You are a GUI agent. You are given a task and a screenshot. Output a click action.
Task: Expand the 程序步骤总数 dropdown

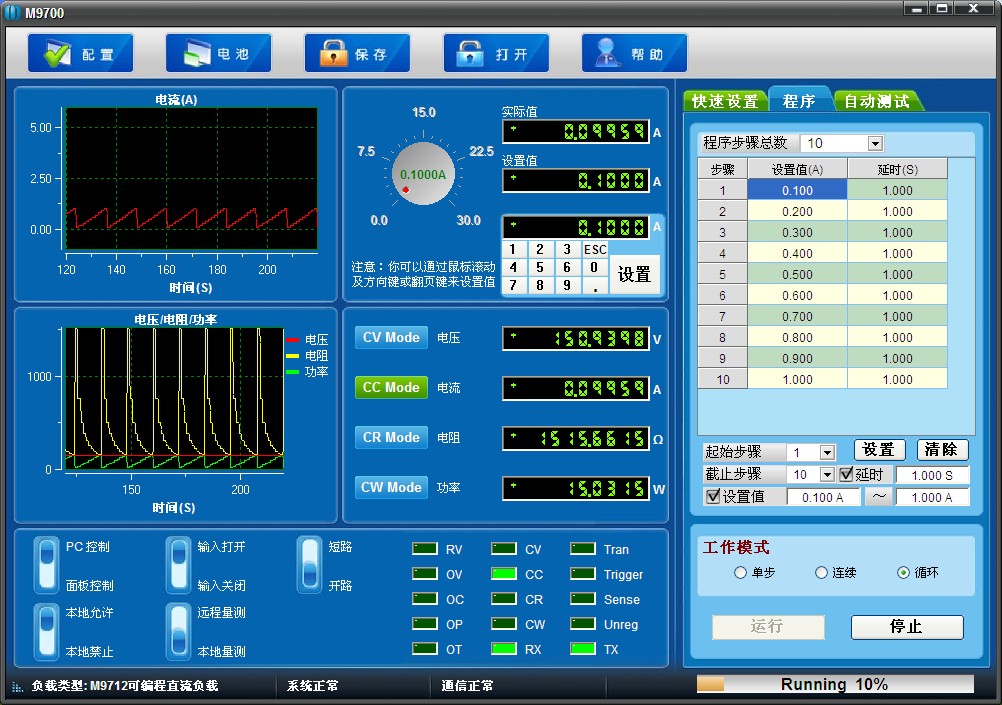coord(875,143)
